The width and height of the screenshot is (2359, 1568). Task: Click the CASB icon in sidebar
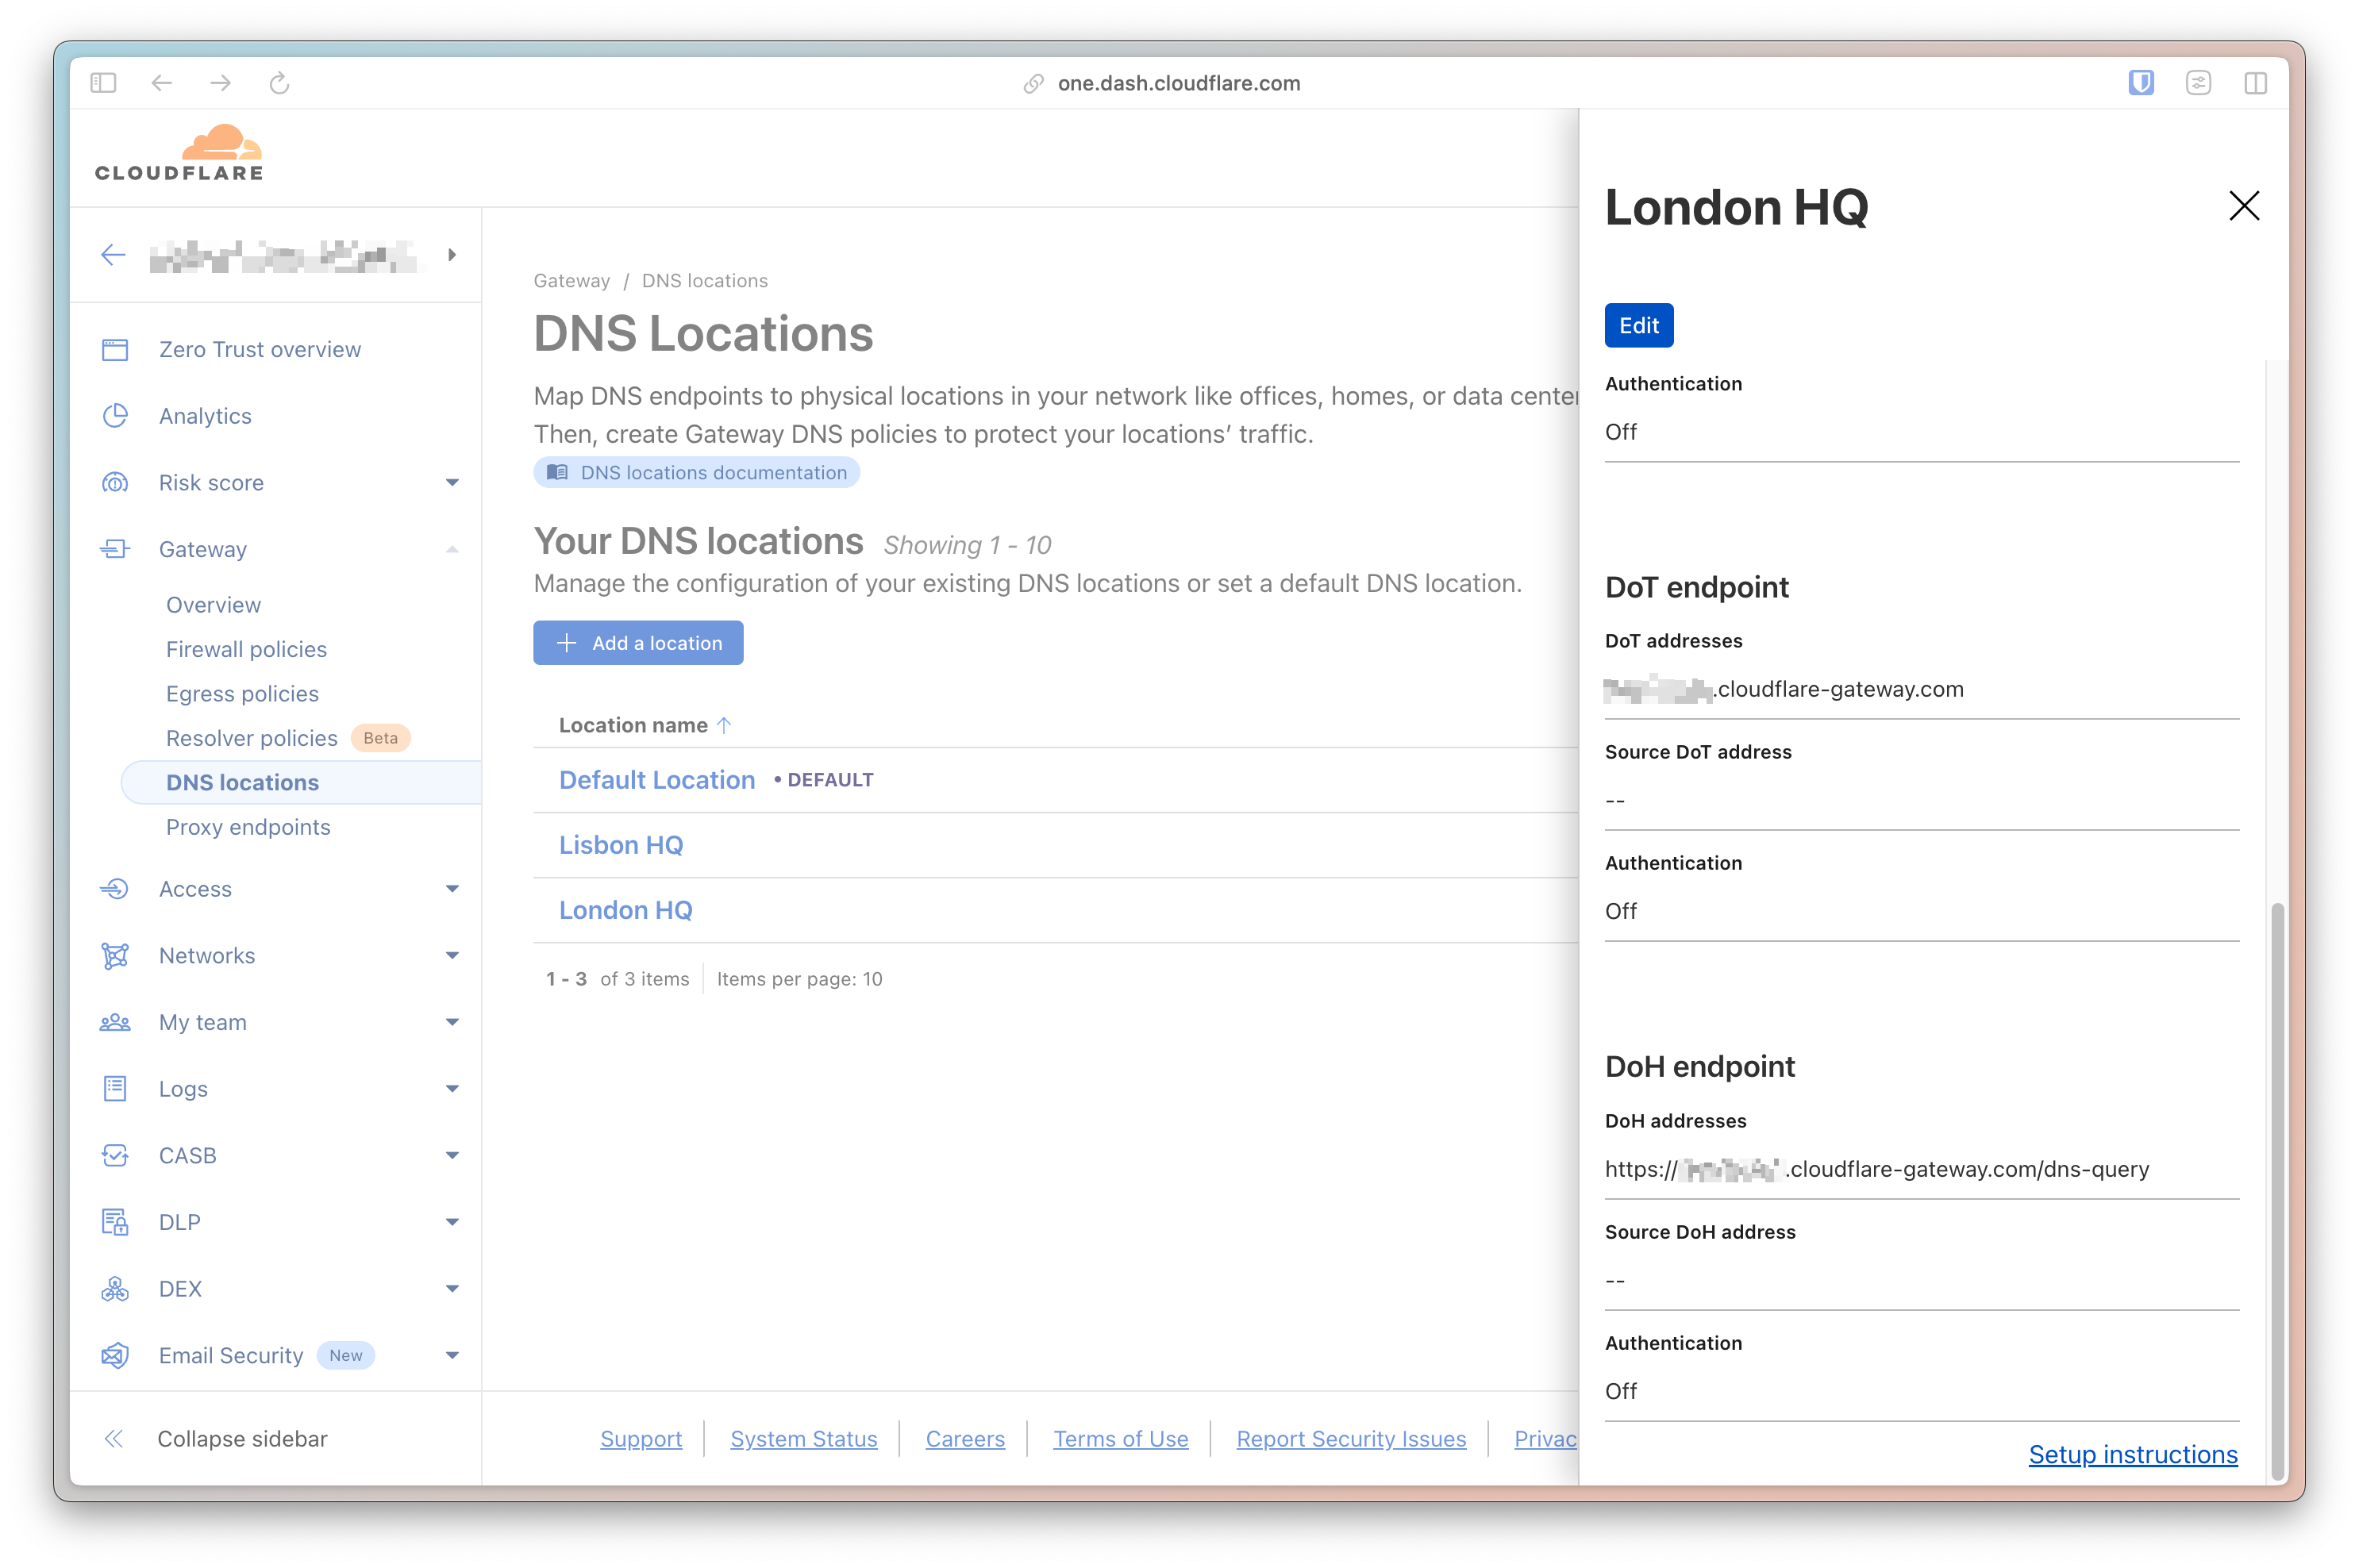115,1156
